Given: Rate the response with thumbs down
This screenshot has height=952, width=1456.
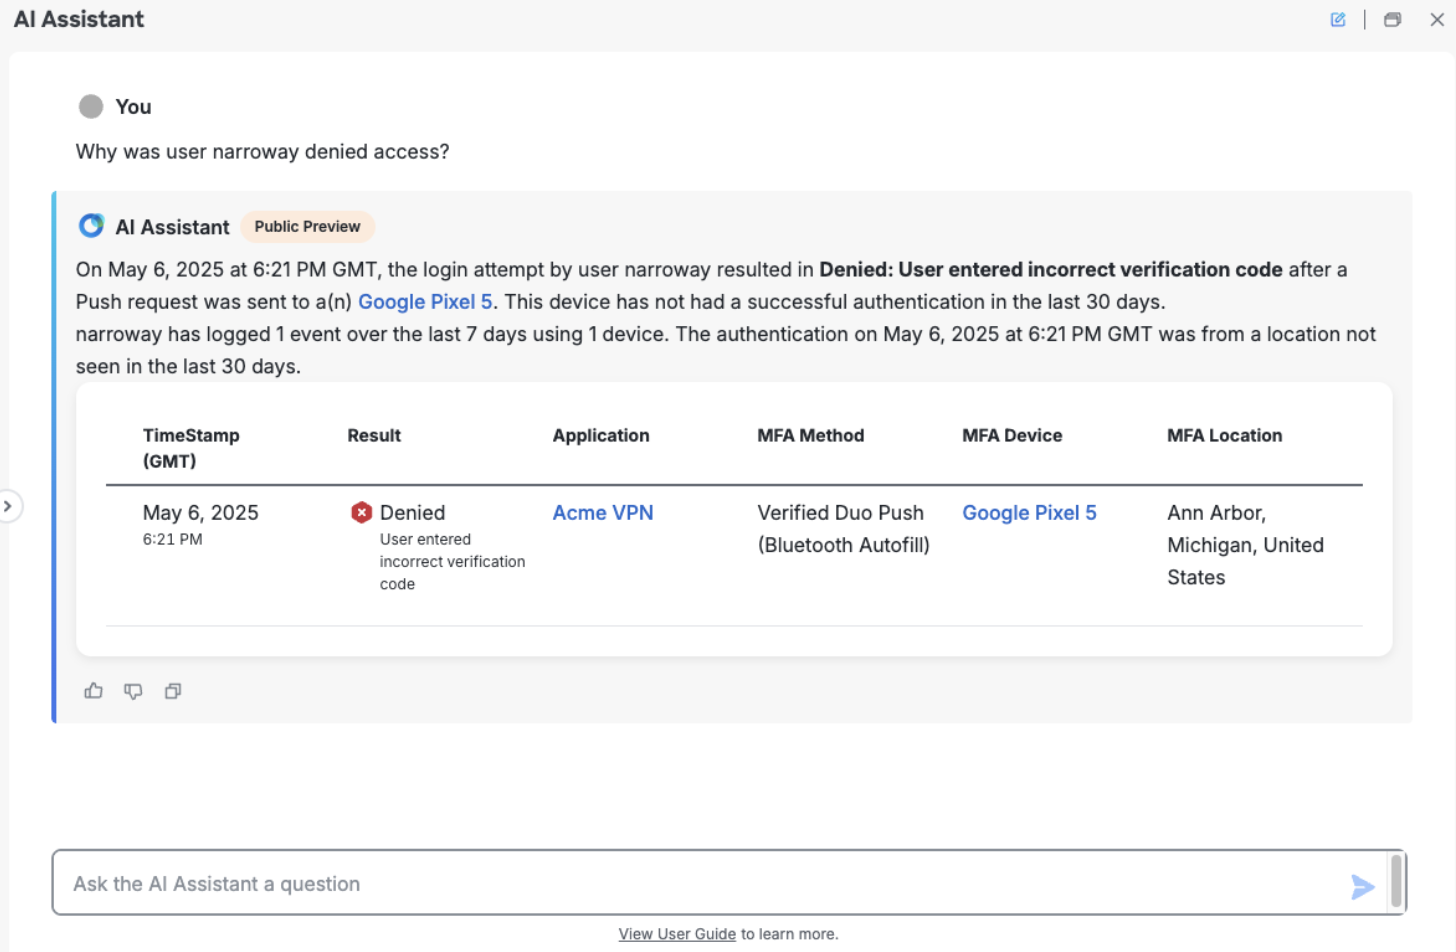Looking at the screenshot, I should 133,690.
